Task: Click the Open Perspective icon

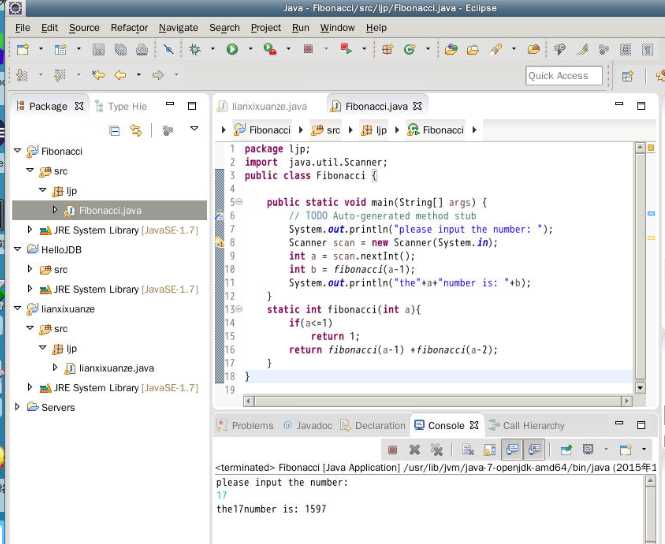Action: click(x=627, y=76)
